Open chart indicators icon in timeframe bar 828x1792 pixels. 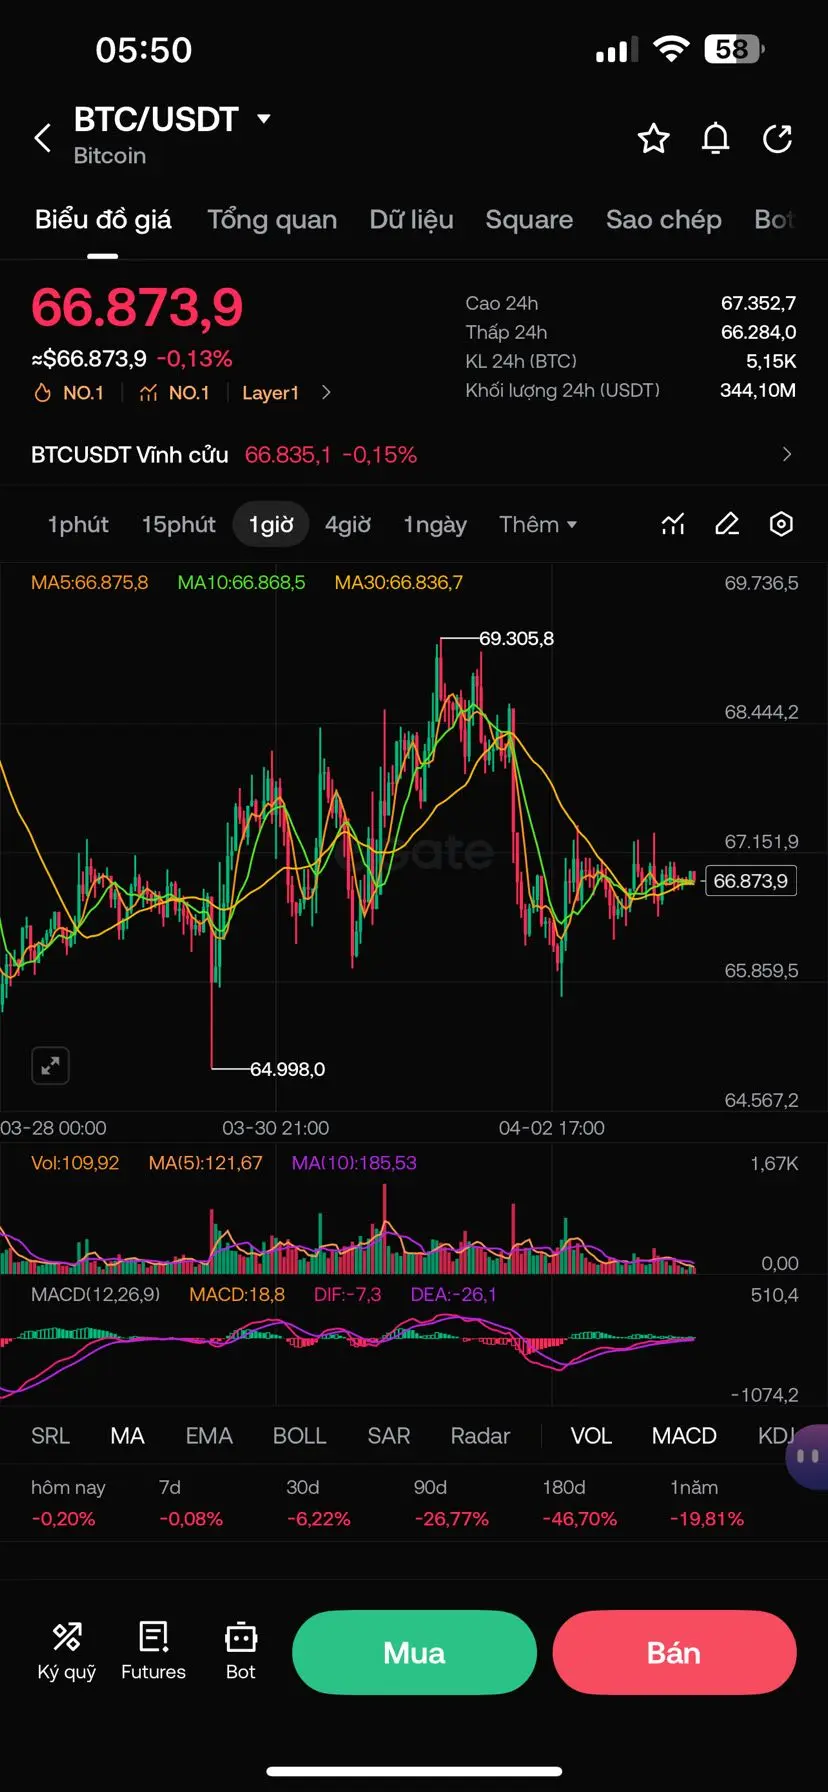coord(673,524)
